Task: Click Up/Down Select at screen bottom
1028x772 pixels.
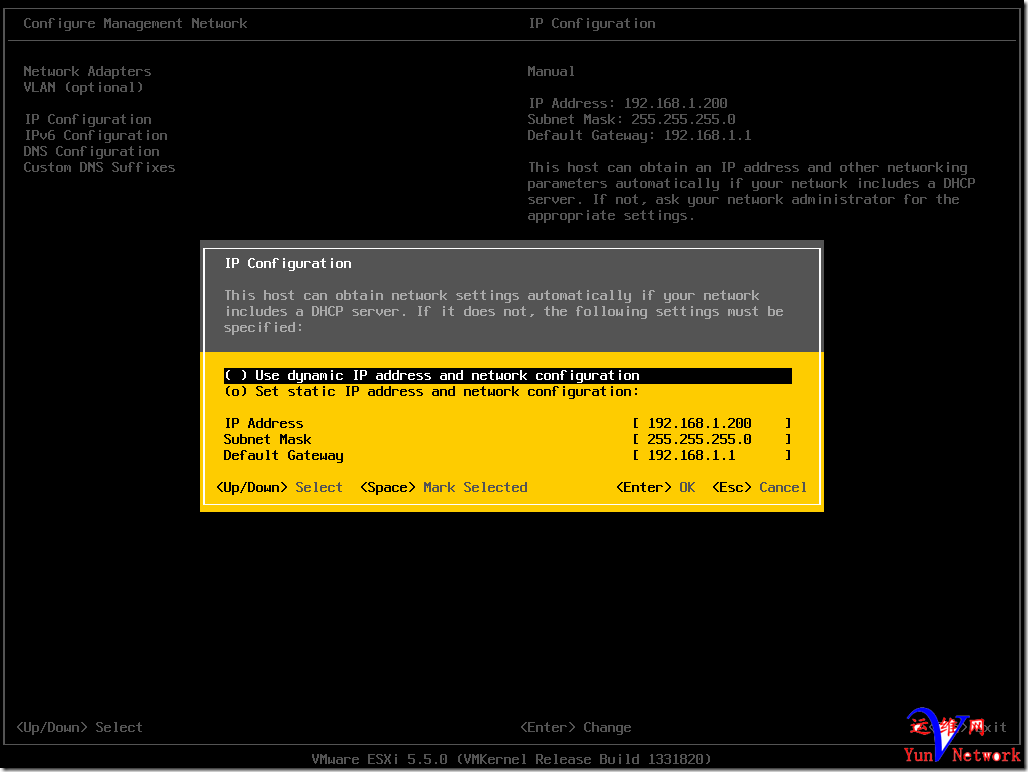Action: (79, 727)
